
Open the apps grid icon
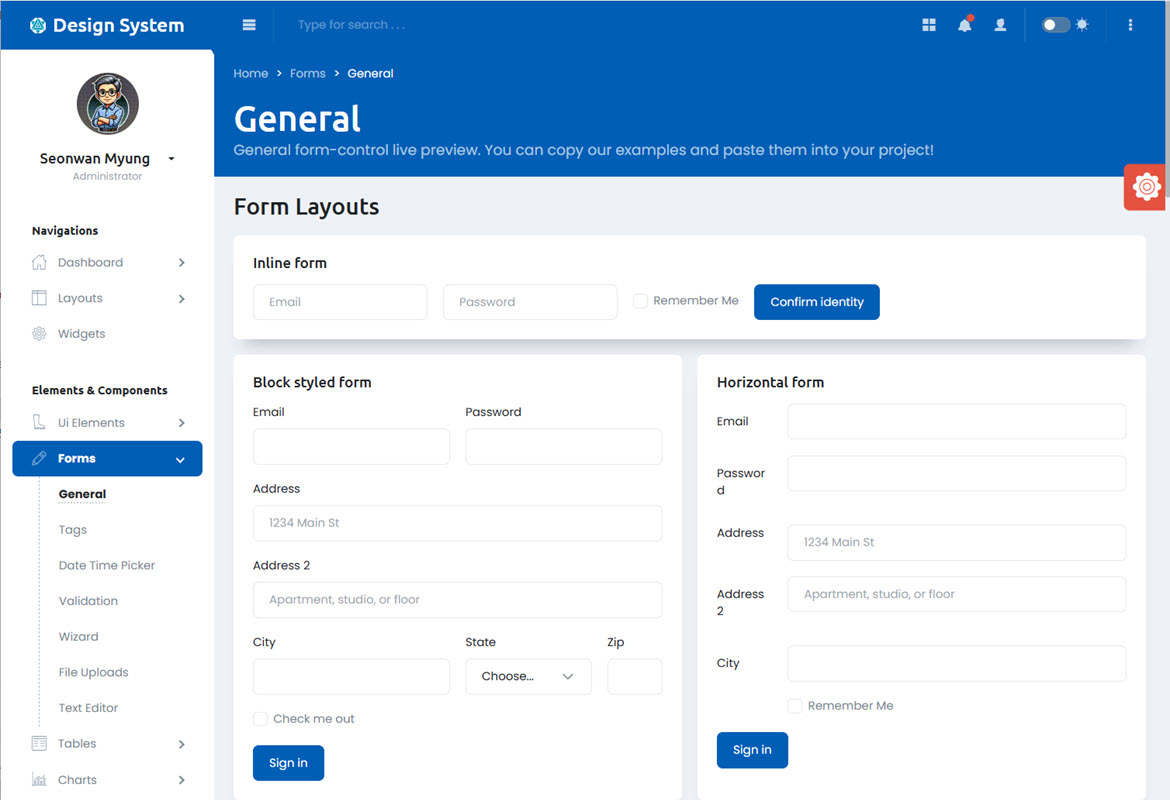pyautogui.click(x=929, y=25)
